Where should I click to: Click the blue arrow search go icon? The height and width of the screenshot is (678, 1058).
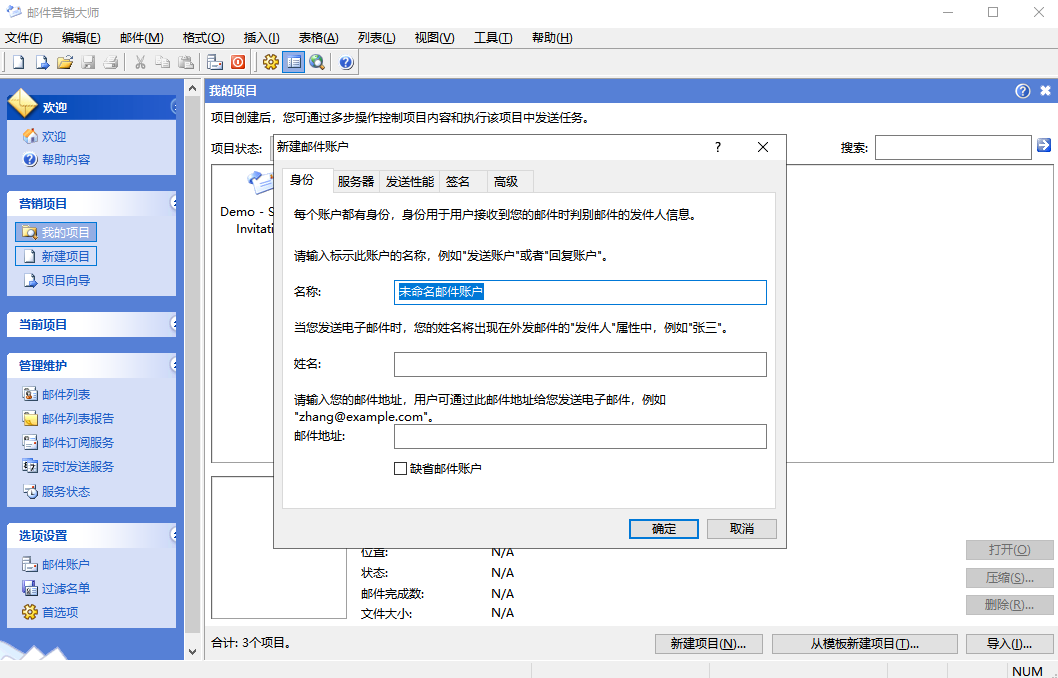(x=1044, y=145)
